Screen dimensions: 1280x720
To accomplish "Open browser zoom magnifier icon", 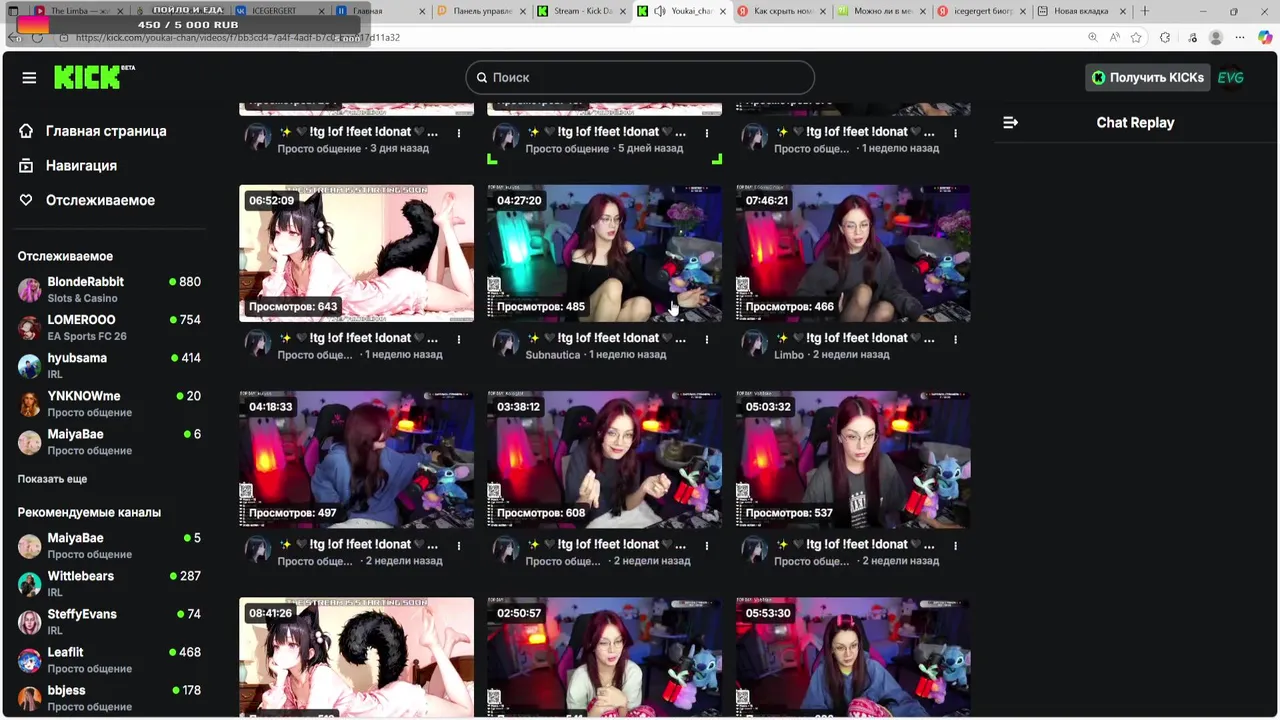I will 1092,37.
